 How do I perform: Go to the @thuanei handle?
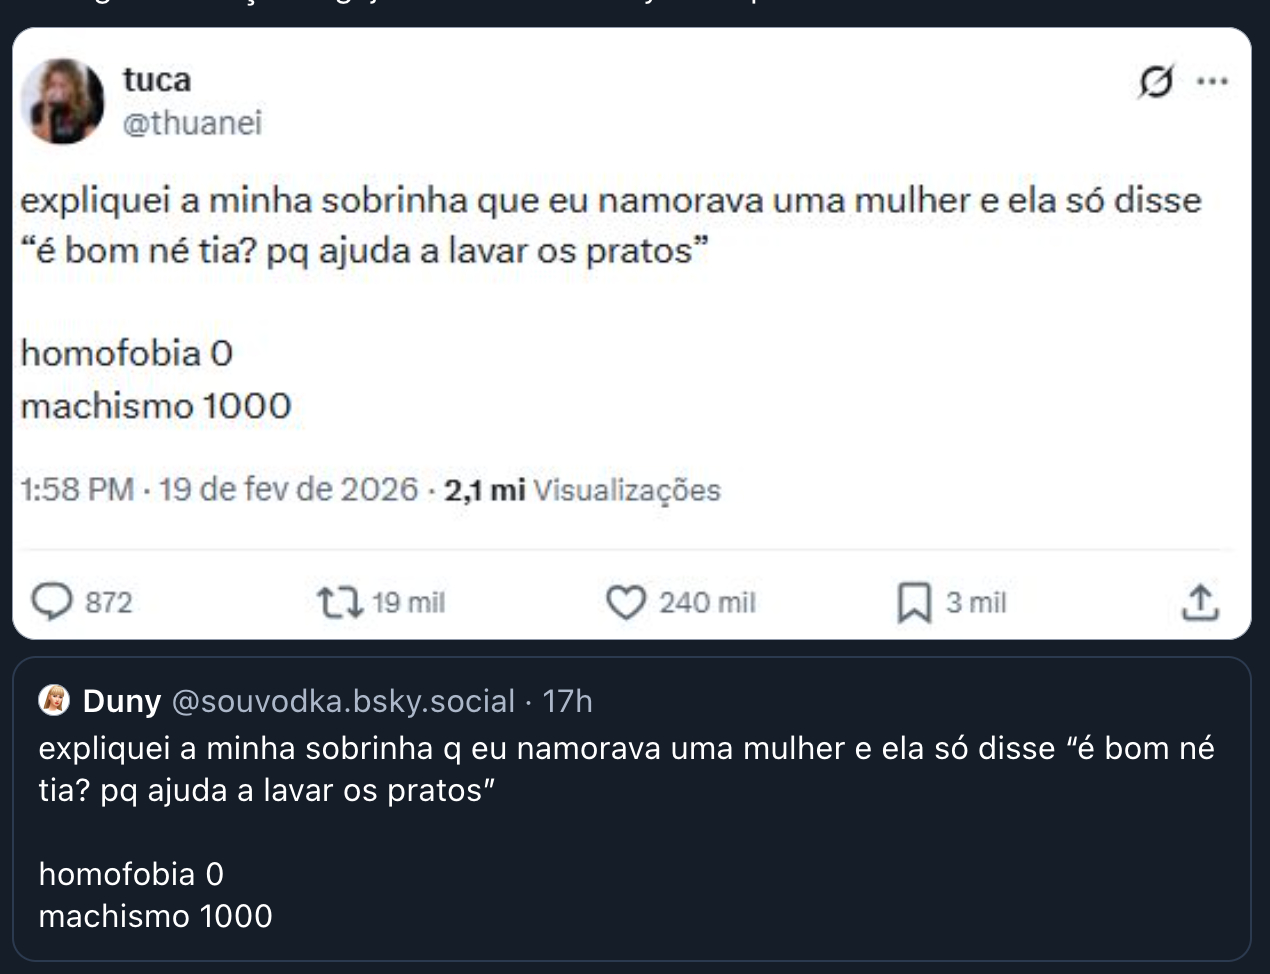point(192,123)
